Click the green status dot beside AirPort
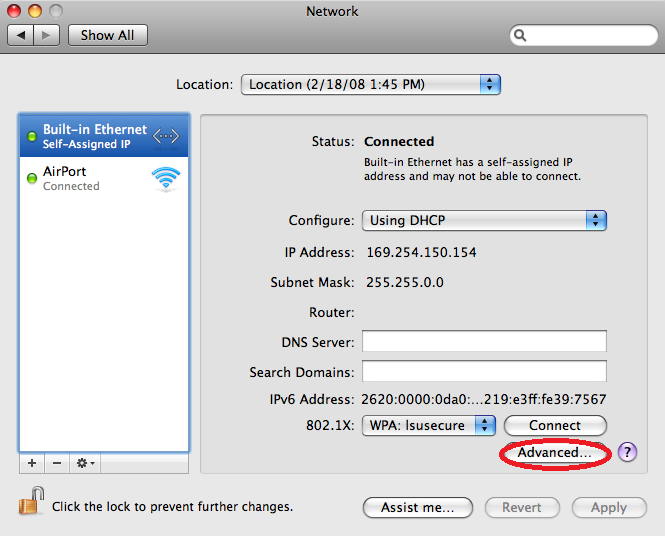The image size is (665, 536). pyautogui.click(x=32, y=178)
